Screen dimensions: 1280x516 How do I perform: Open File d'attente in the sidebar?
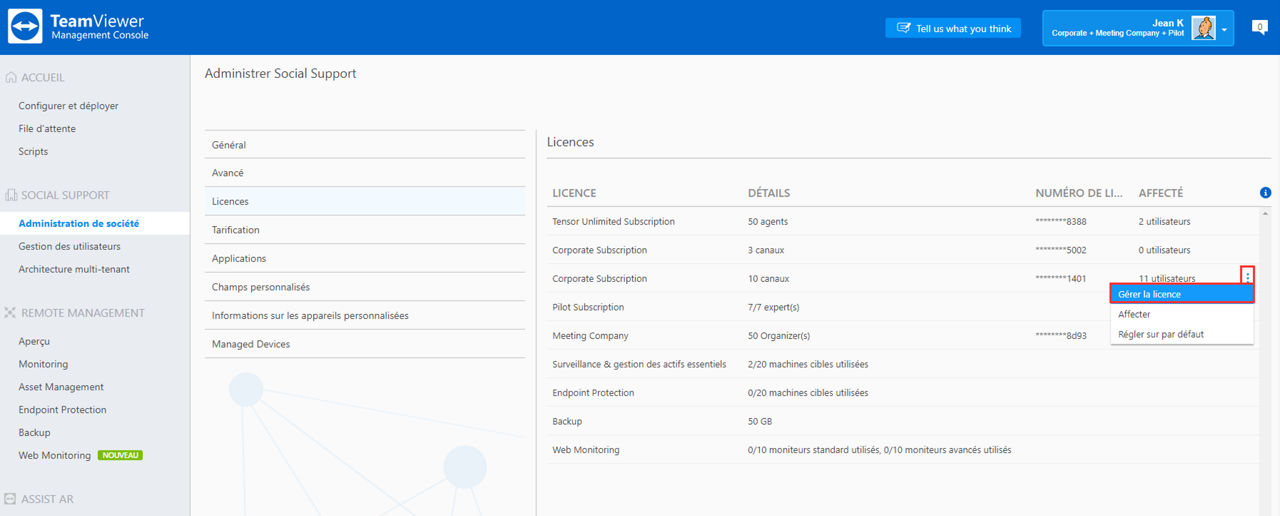47,129
